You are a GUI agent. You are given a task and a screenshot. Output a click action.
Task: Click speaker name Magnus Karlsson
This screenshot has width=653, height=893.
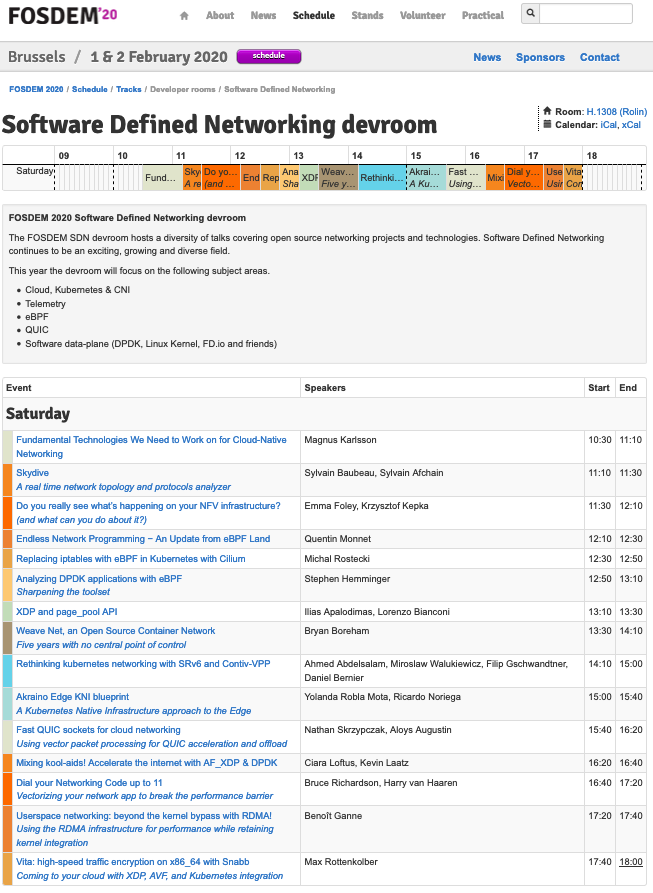[x=340, y=440]
